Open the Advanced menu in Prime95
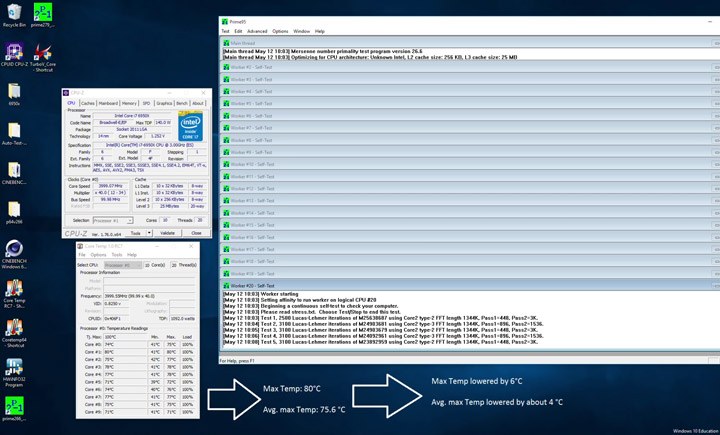720x435 pixels. [257, 31]
